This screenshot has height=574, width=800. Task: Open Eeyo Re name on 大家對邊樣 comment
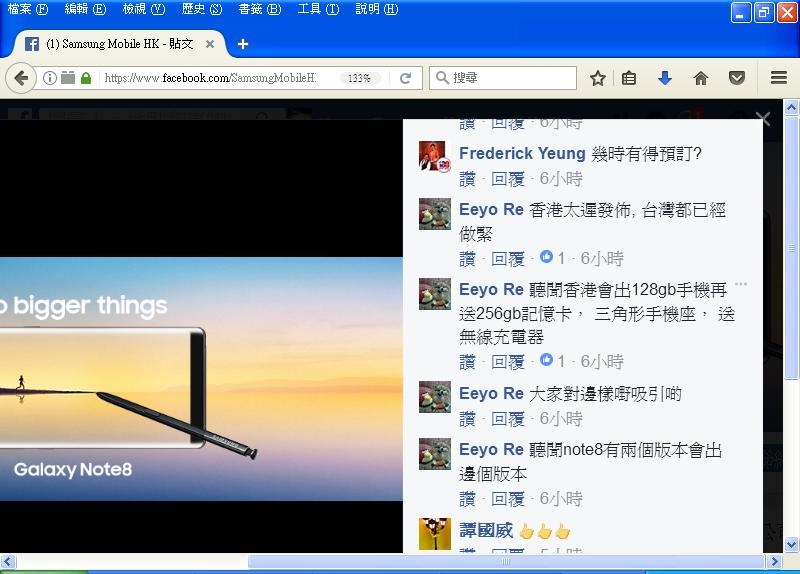point(491,393)
